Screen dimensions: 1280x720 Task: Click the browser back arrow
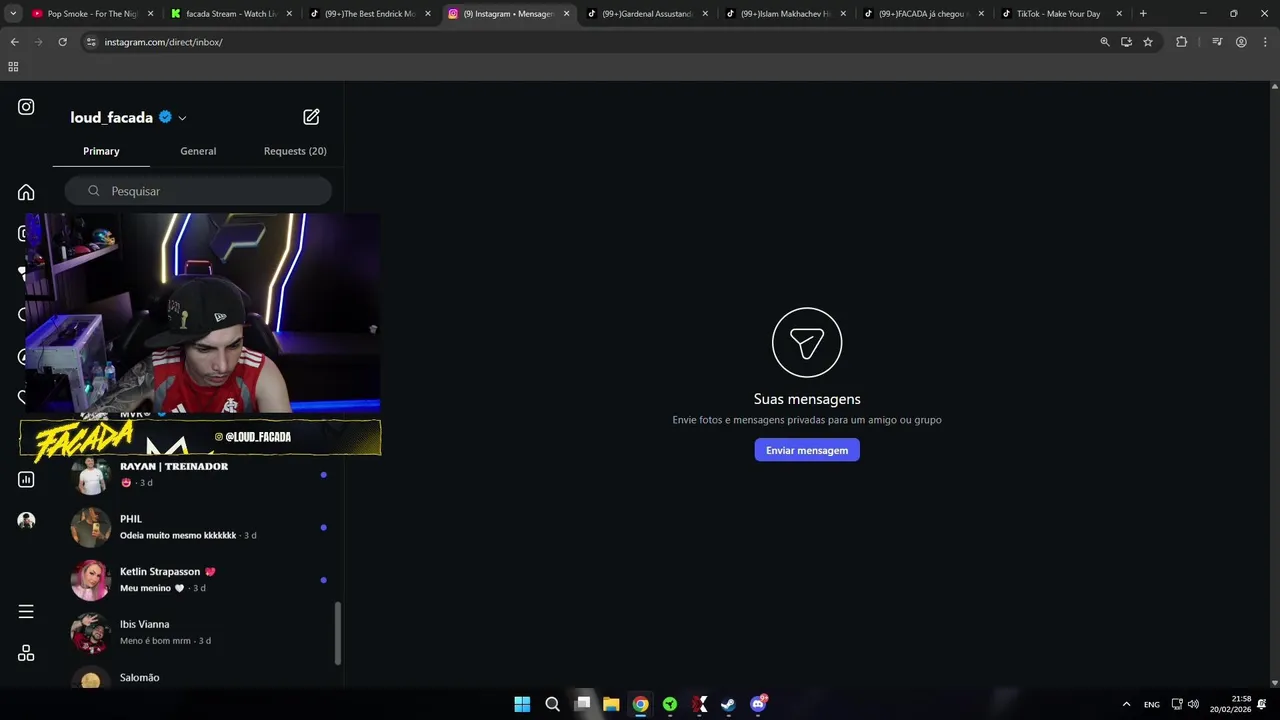point(14,42)
